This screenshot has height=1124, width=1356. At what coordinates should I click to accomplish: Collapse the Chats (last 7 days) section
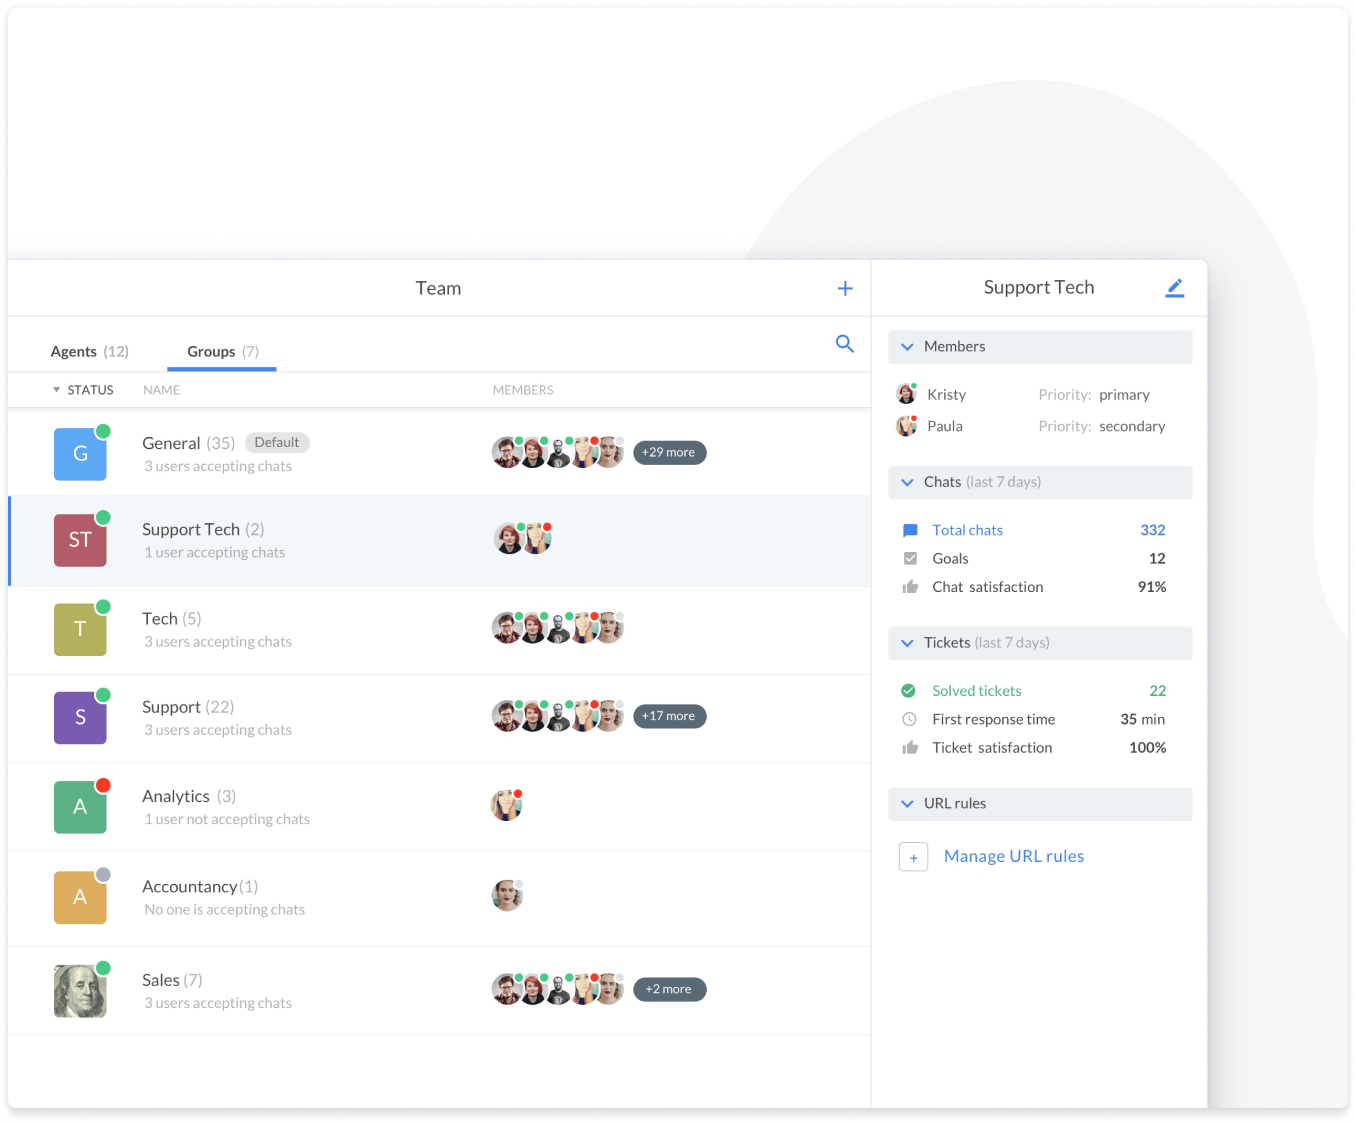(907, 482)
